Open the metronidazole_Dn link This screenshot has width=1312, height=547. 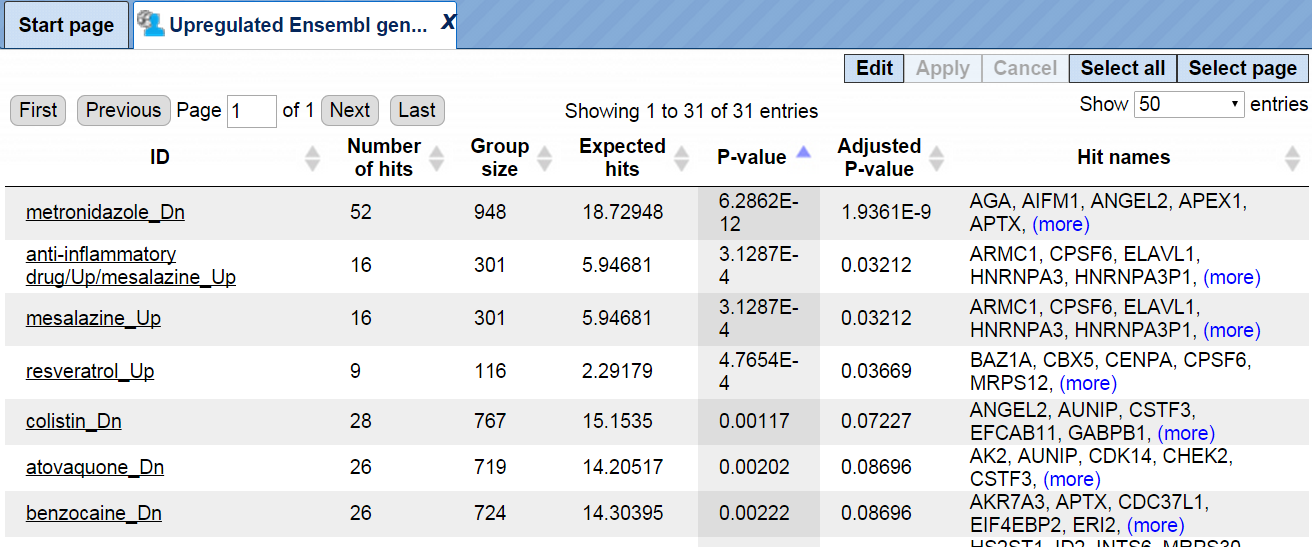(105, 212)
